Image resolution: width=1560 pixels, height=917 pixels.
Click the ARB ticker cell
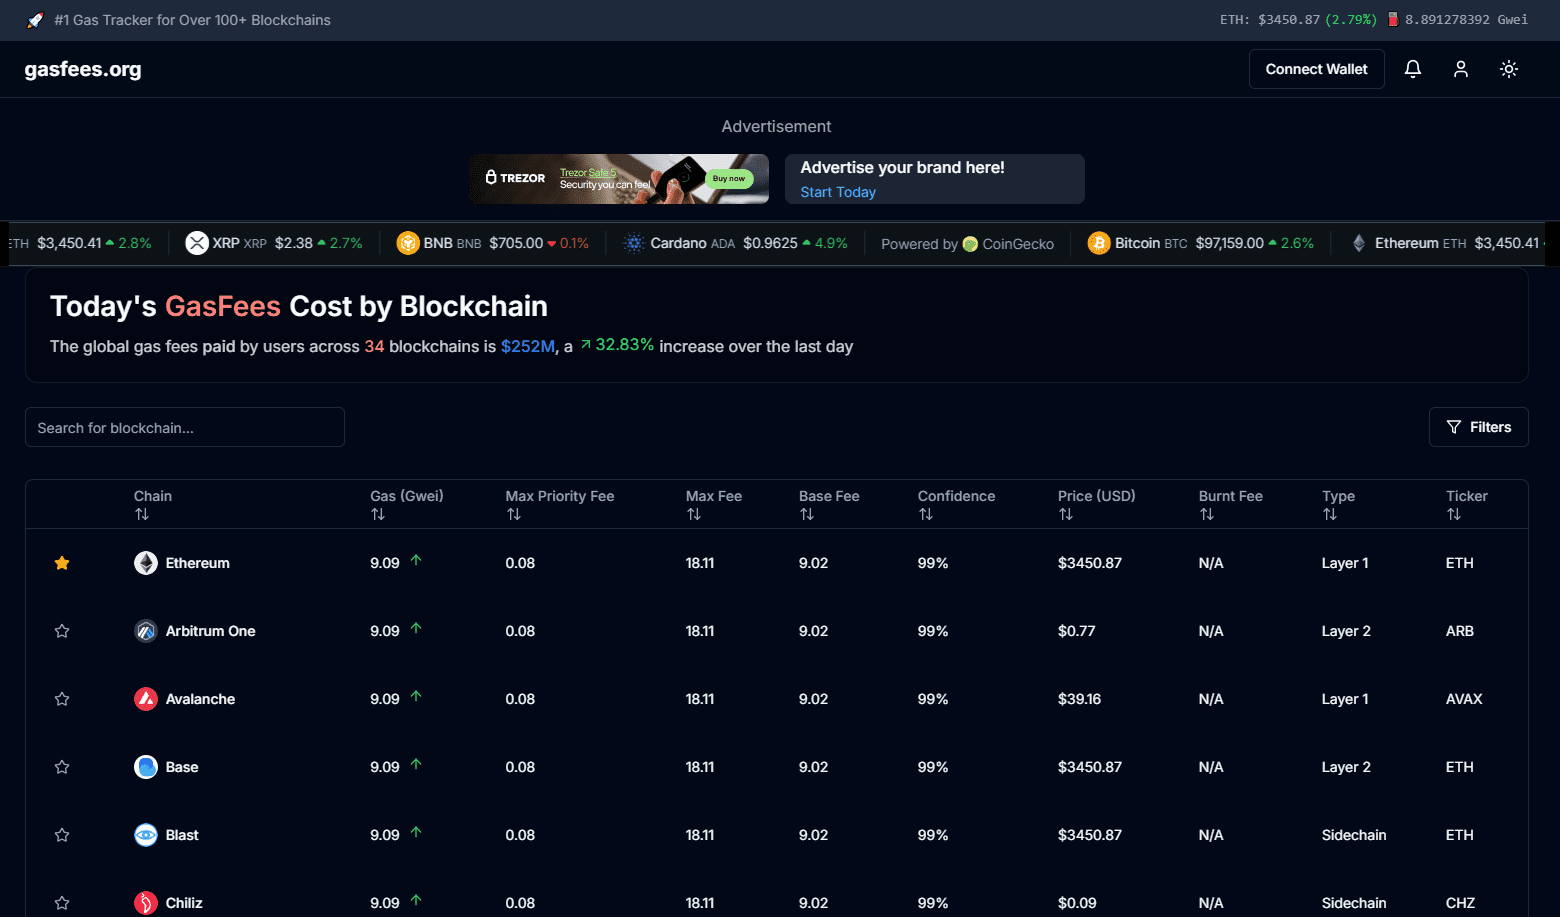click(1460, 631)
